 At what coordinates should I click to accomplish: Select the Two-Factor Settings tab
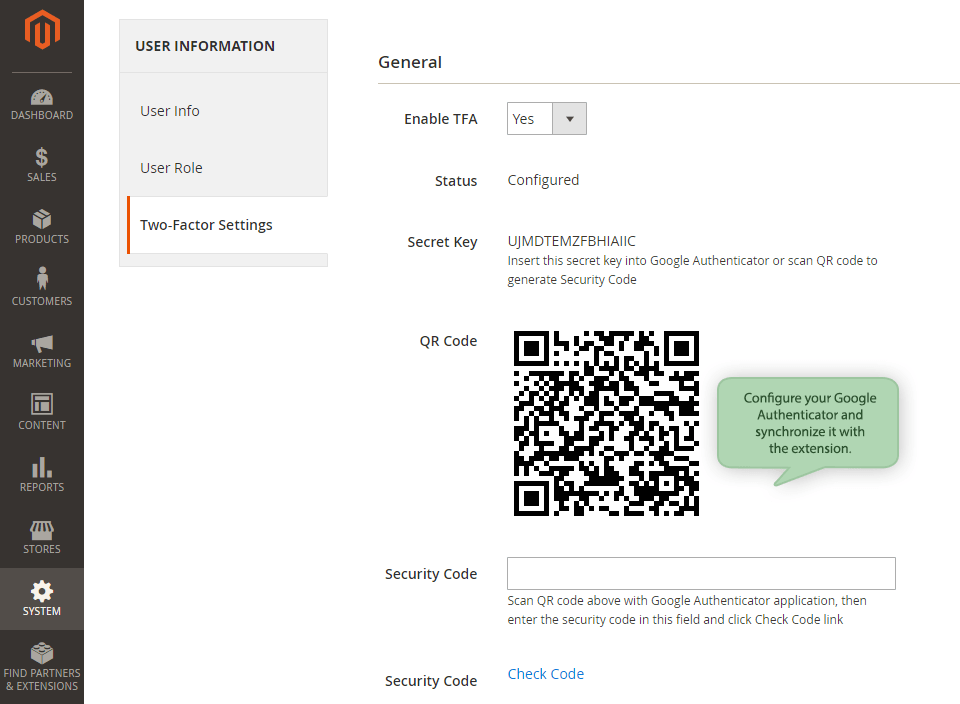227,225
